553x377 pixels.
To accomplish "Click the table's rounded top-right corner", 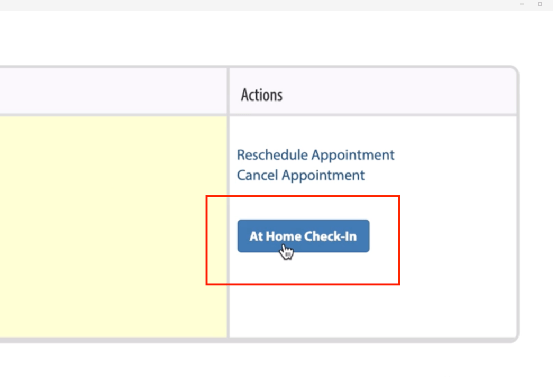I will 513,71.
